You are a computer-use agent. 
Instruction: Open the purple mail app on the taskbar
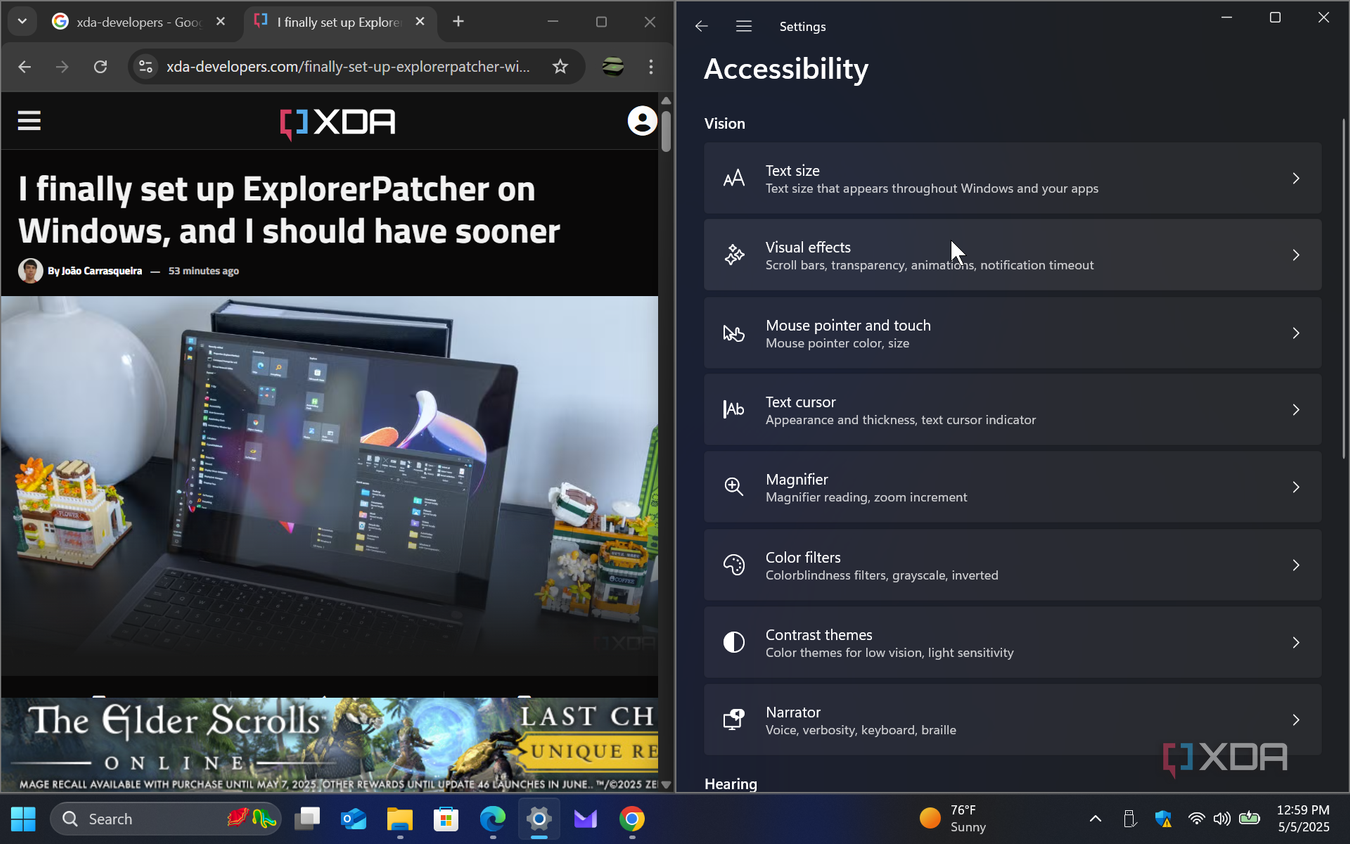point(585,819)
